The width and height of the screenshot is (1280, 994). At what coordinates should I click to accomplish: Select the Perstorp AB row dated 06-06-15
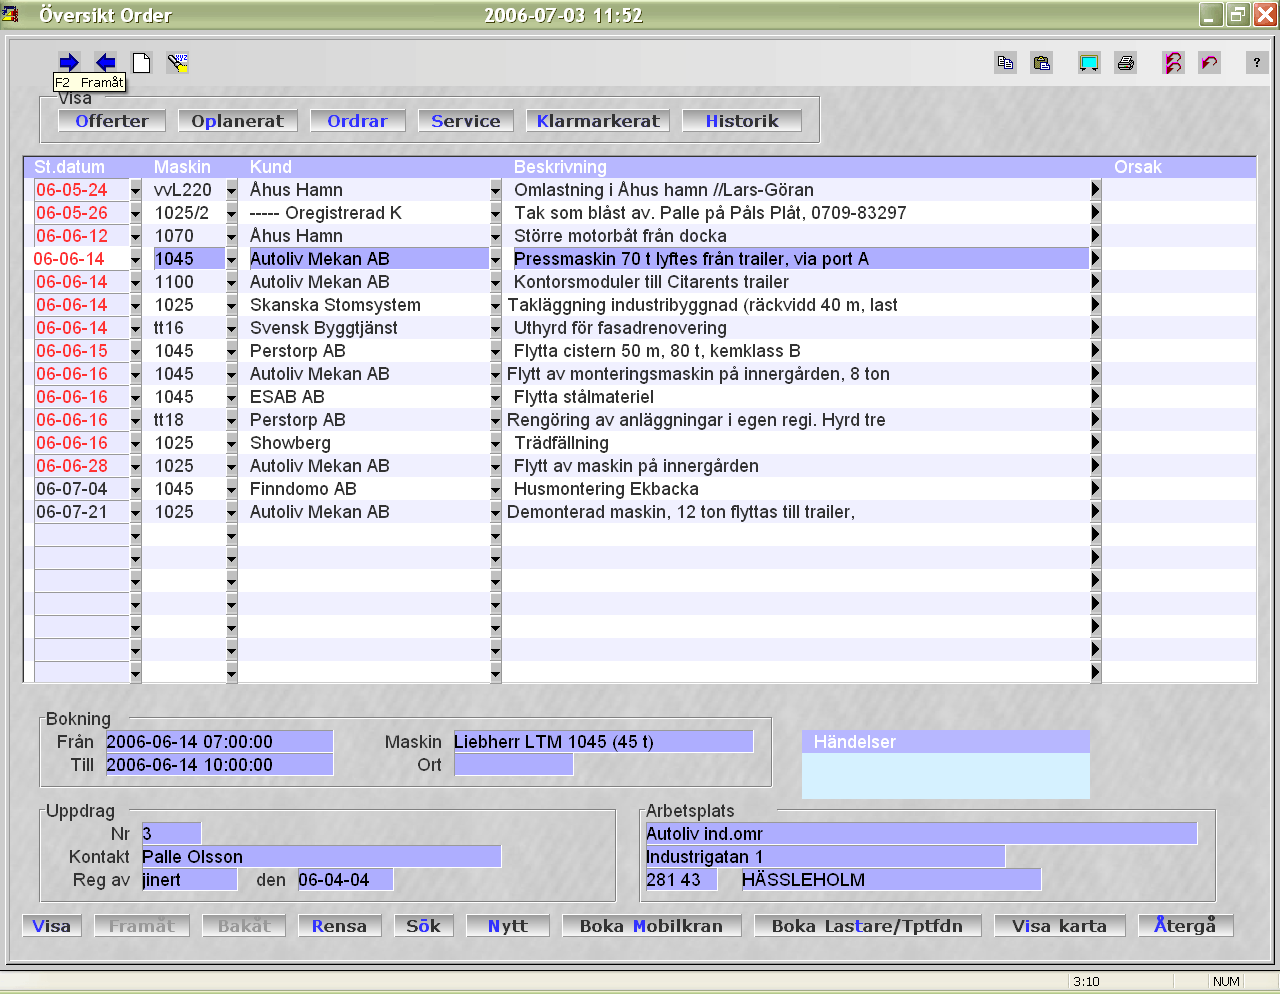click(x=640, y=351)
